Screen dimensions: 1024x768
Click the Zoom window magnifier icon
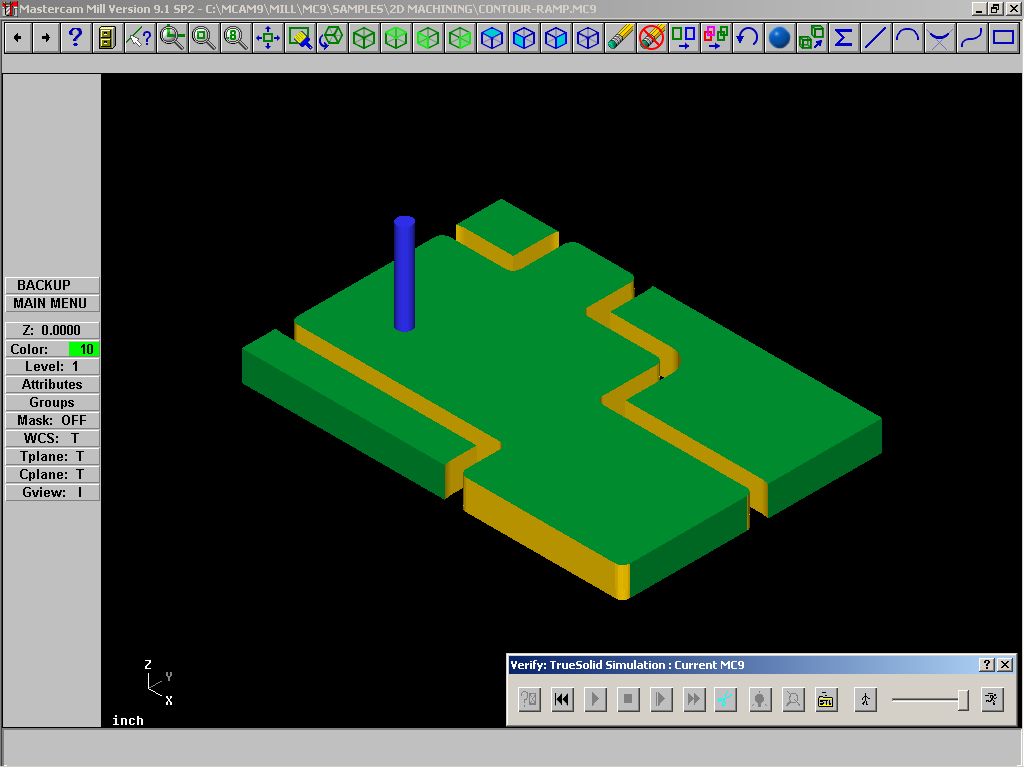click(x=171, y=38)
